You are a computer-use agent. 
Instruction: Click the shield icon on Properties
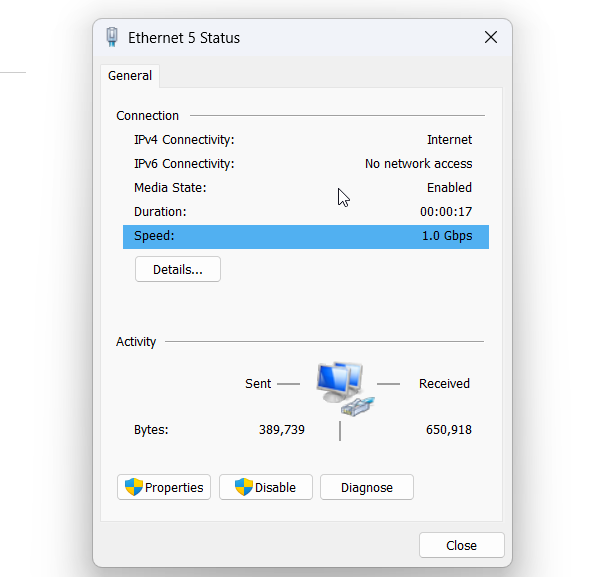(134, 487)
